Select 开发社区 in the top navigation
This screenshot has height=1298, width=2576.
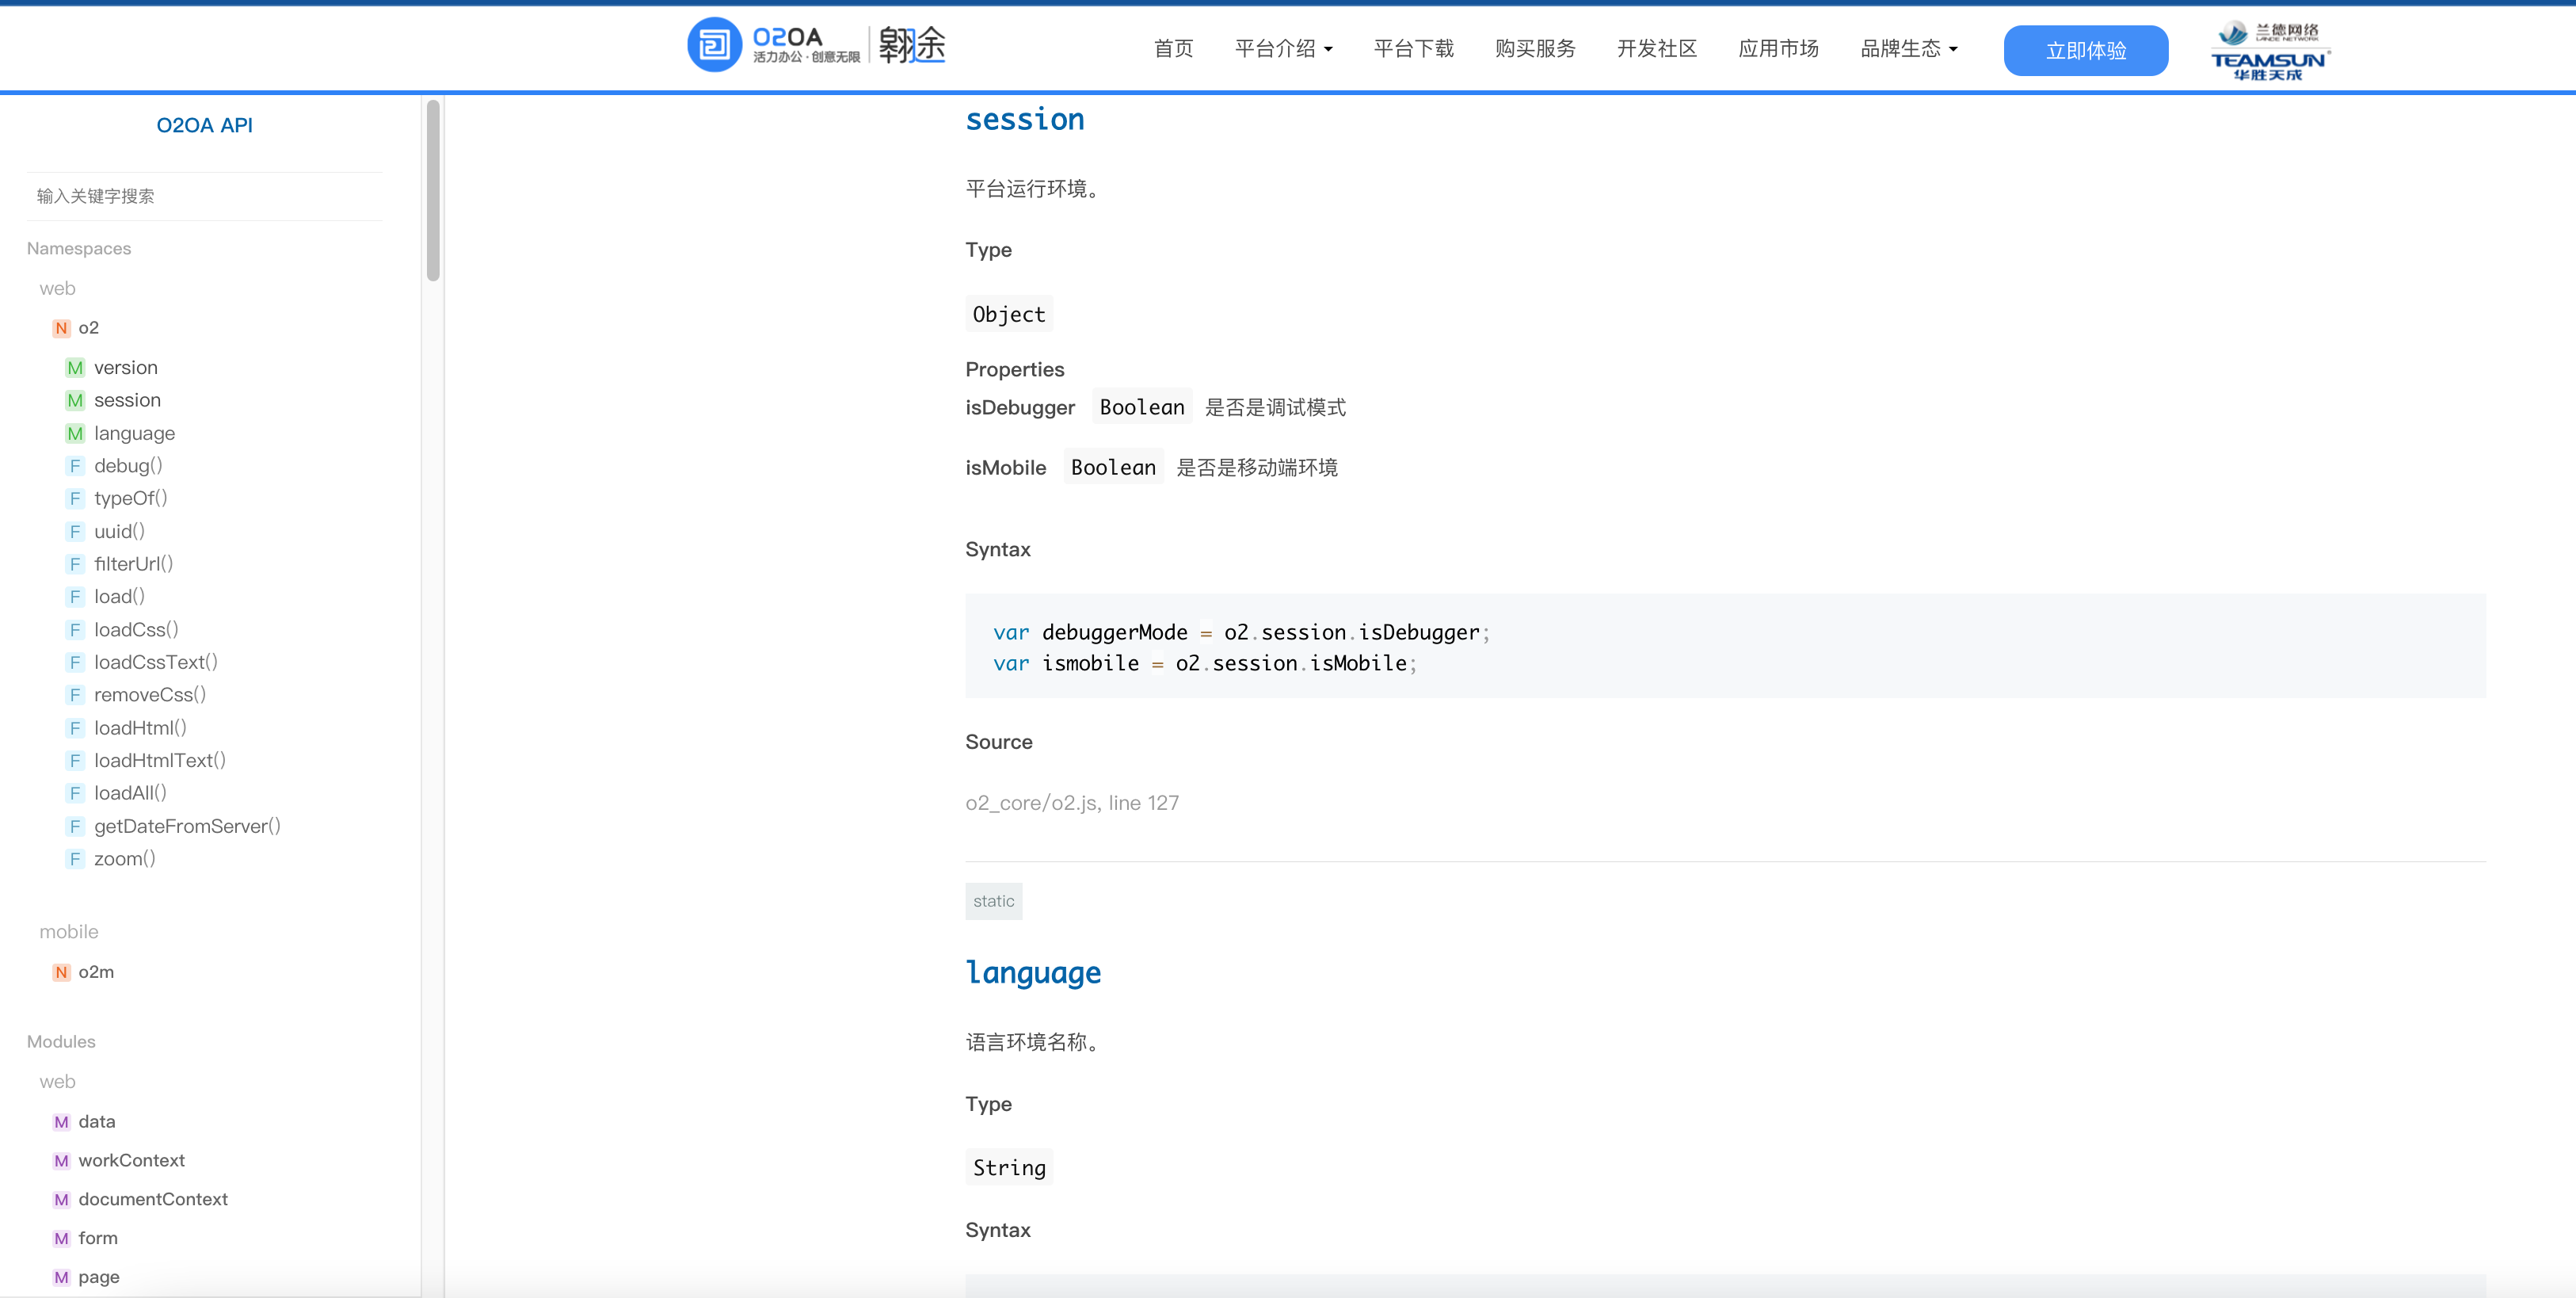(x=1656, y=48)
